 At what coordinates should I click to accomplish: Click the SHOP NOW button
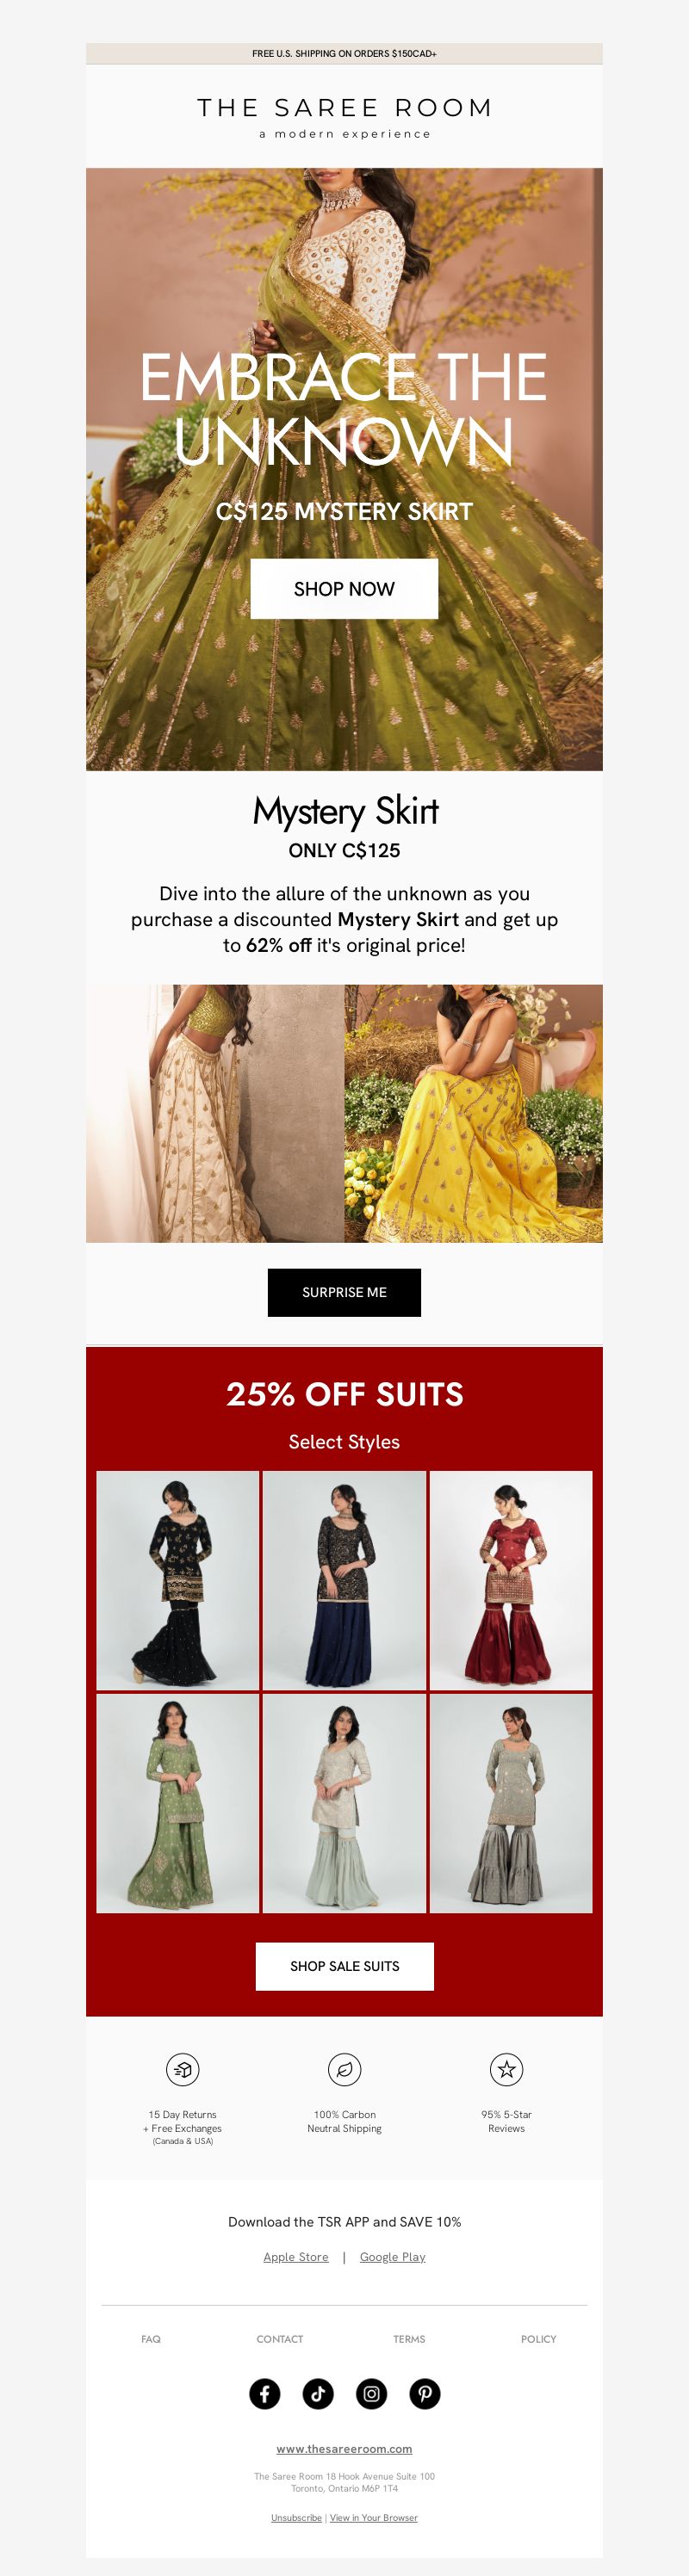pyautogui.click(x=344, y=589)
